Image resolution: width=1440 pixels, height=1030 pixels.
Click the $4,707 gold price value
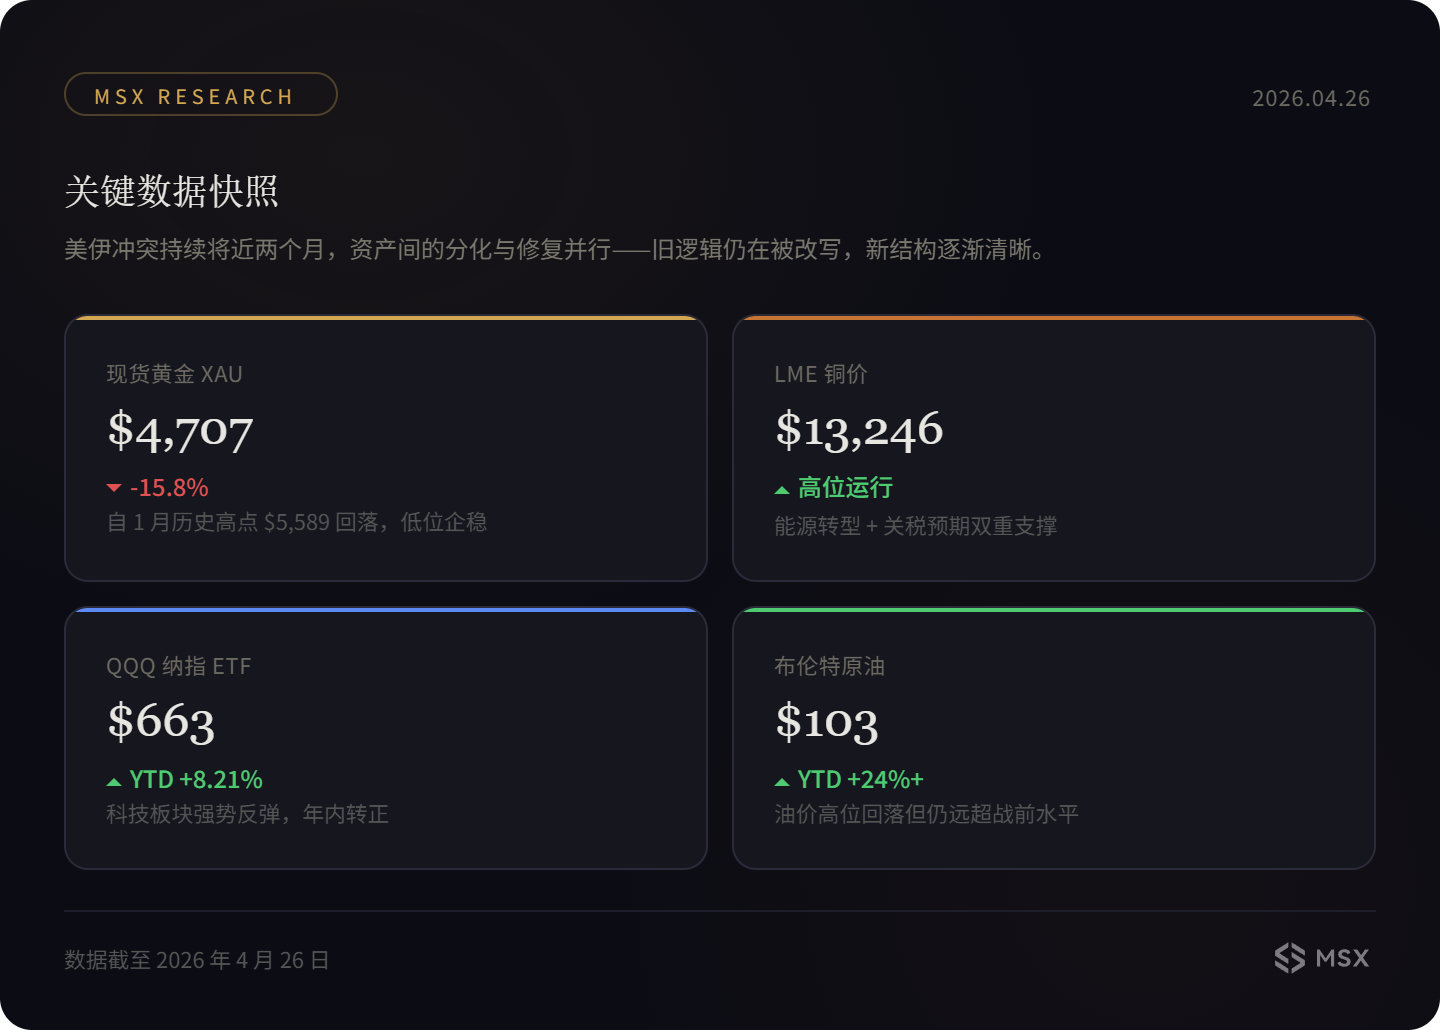coord(180,431)
